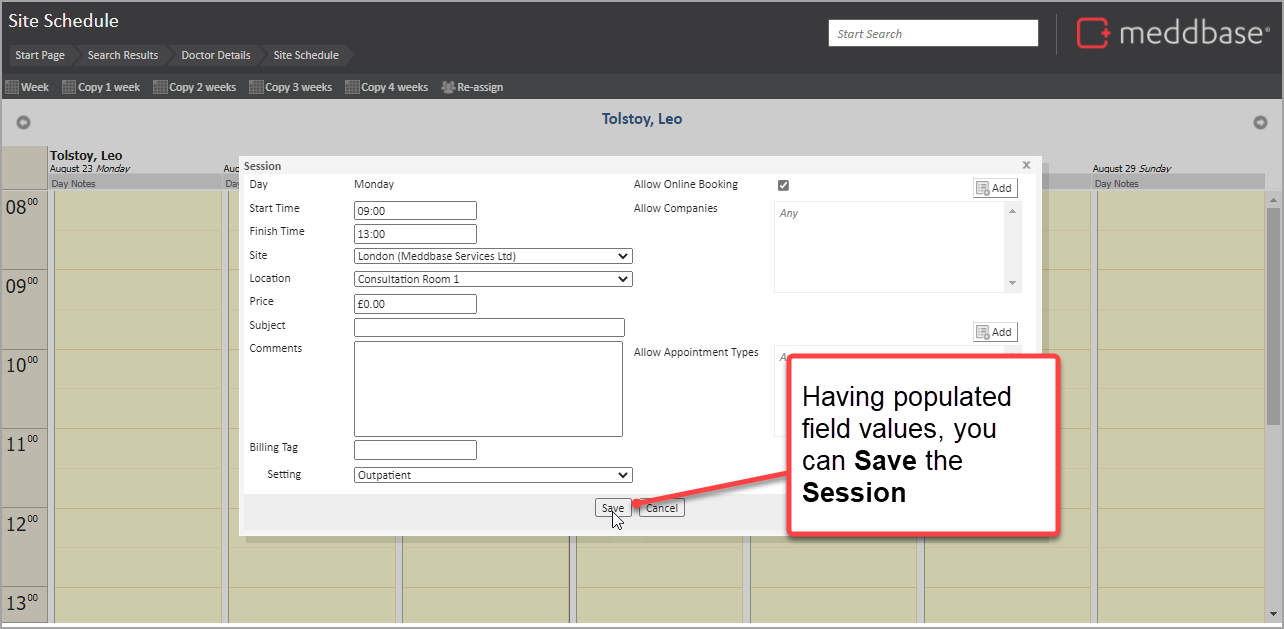Save the Session

[612, 508]
